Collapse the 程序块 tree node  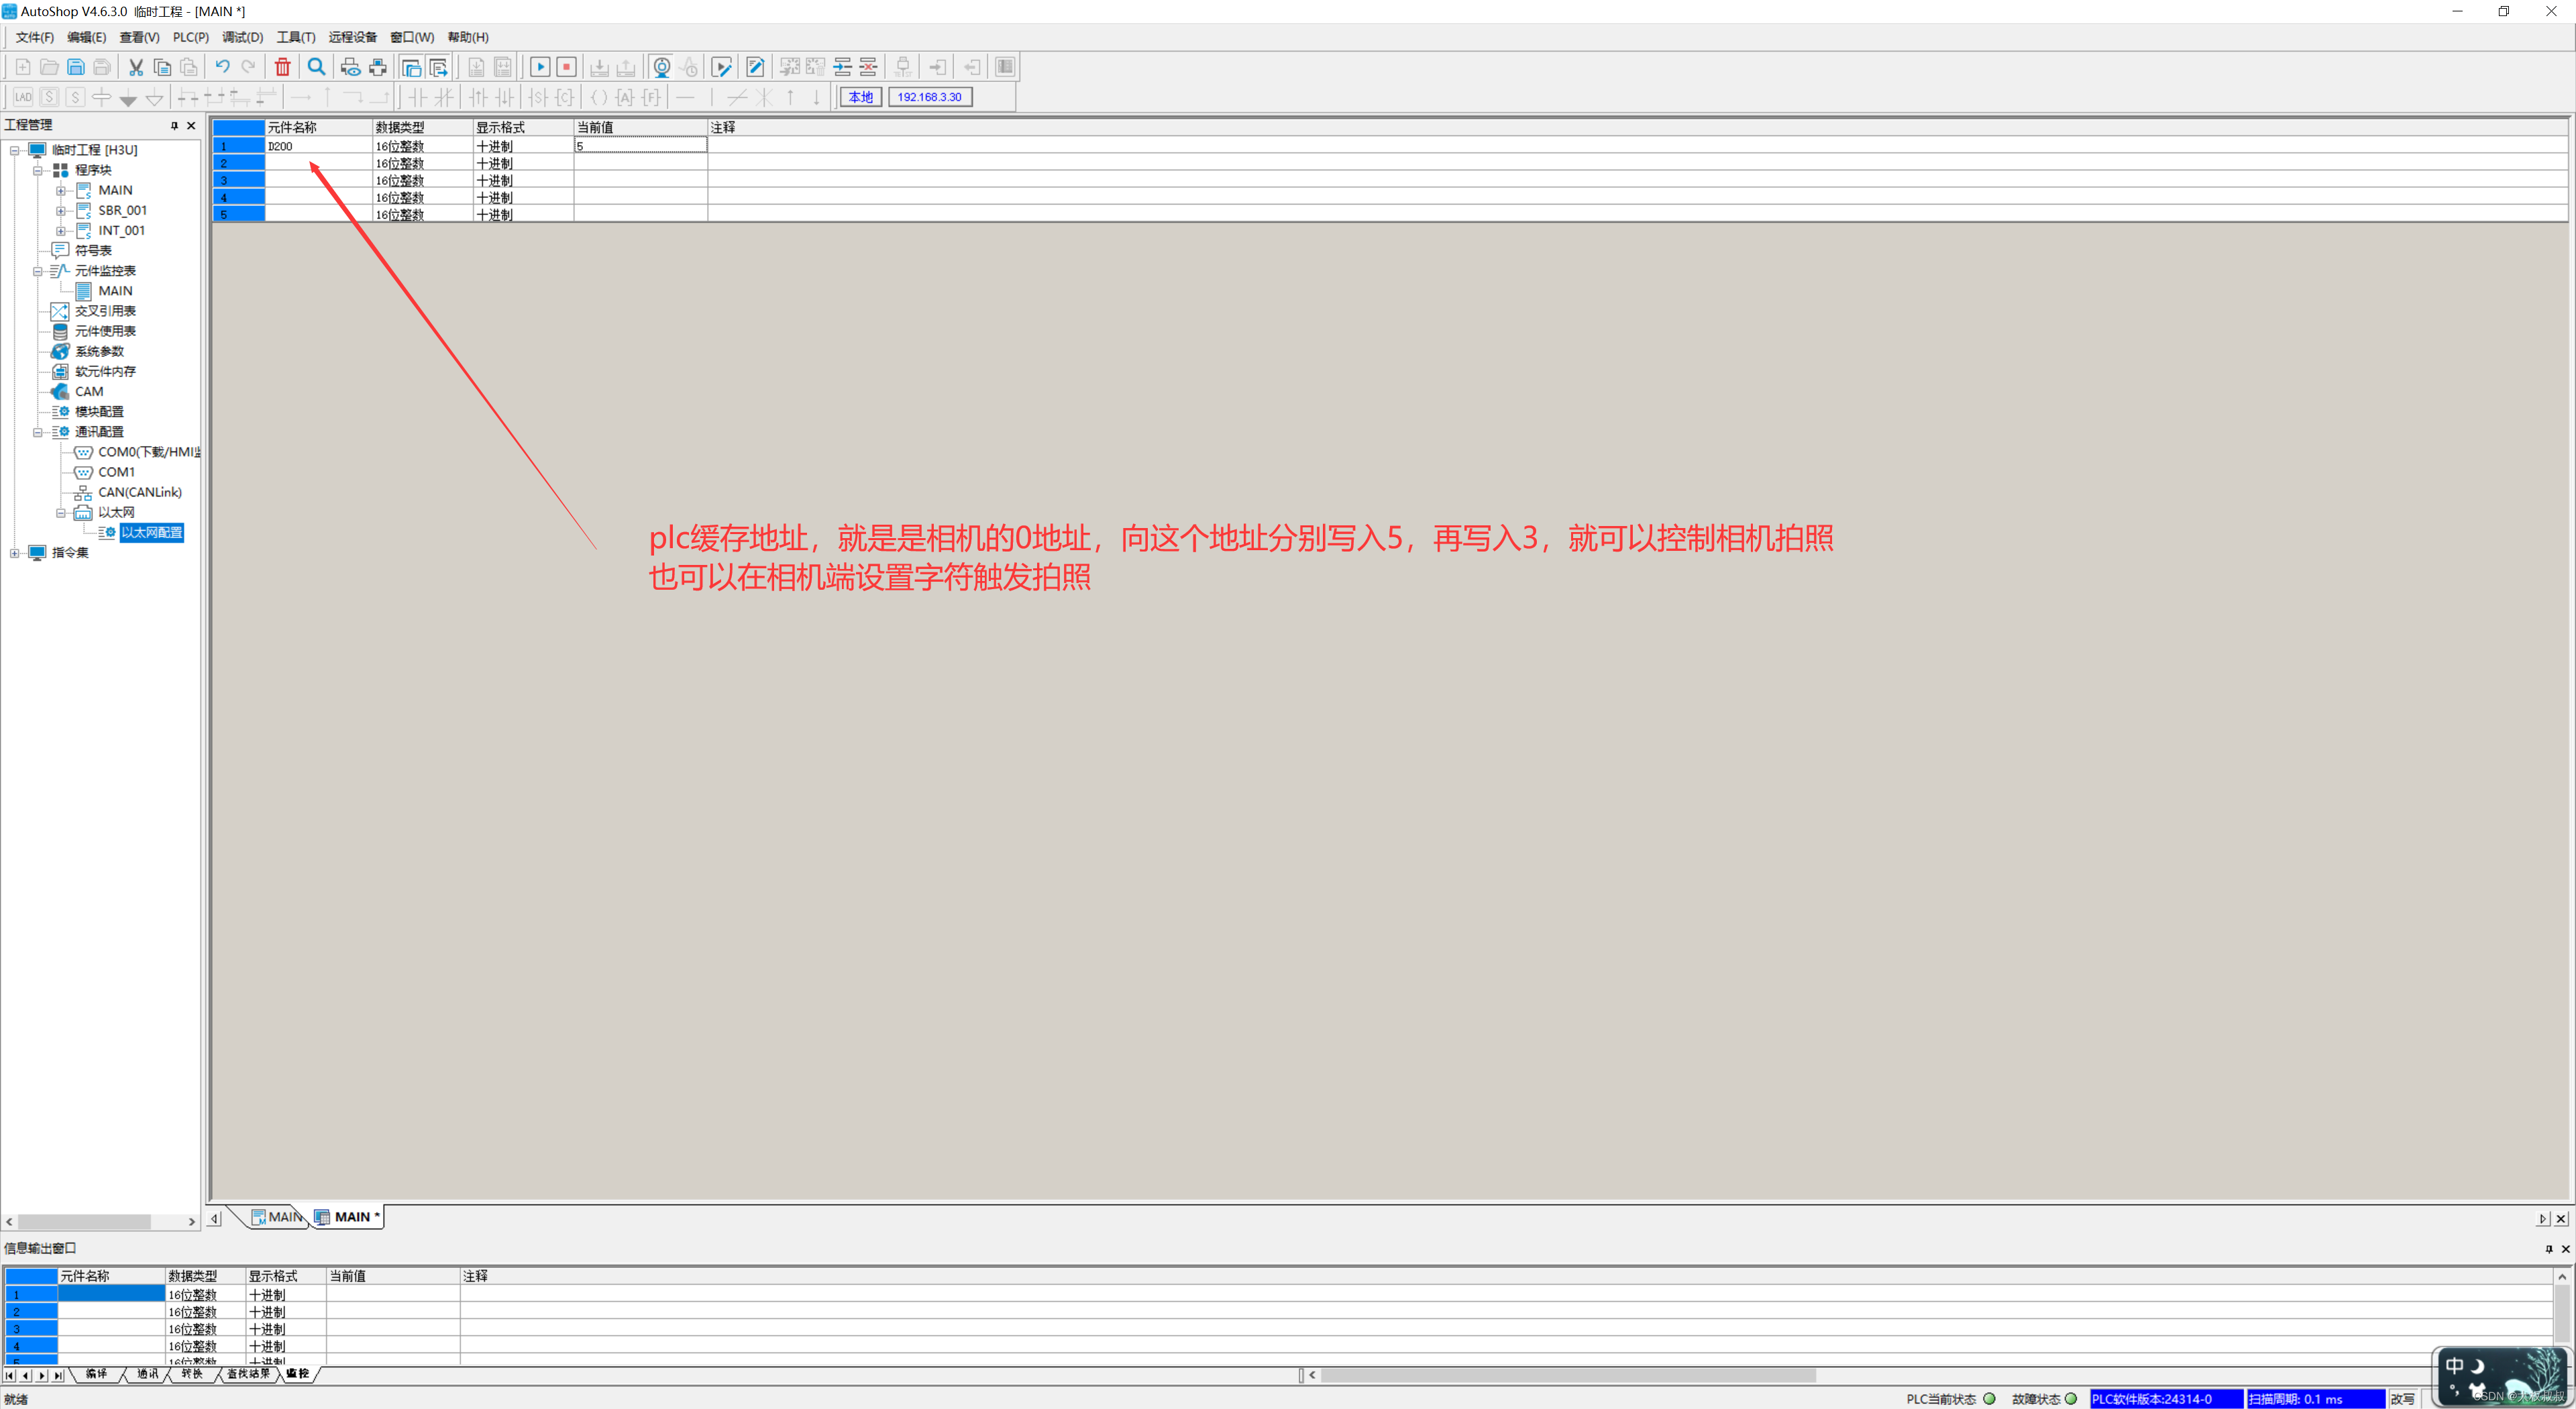pos(38,170)
